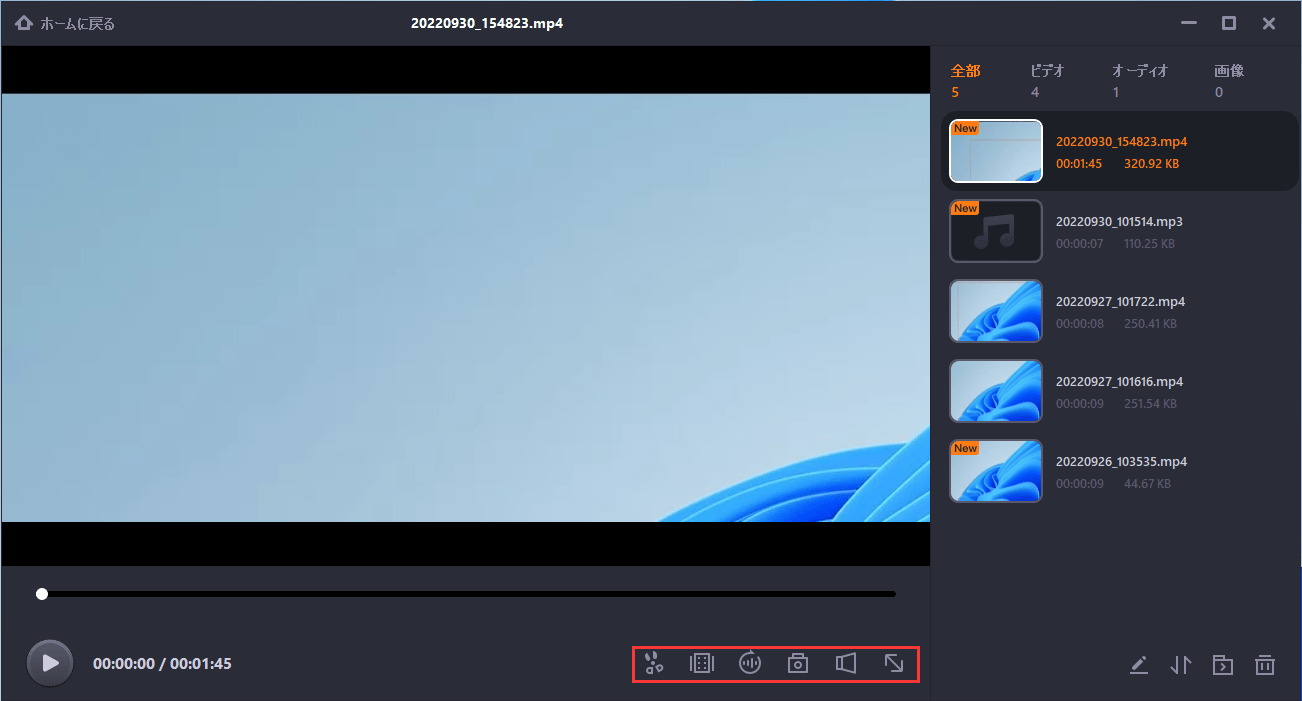This screenshot has height=701, width=1302.
Task: Open the 20220927_101722.mp4 thumbnail
Action: [995, 311]
